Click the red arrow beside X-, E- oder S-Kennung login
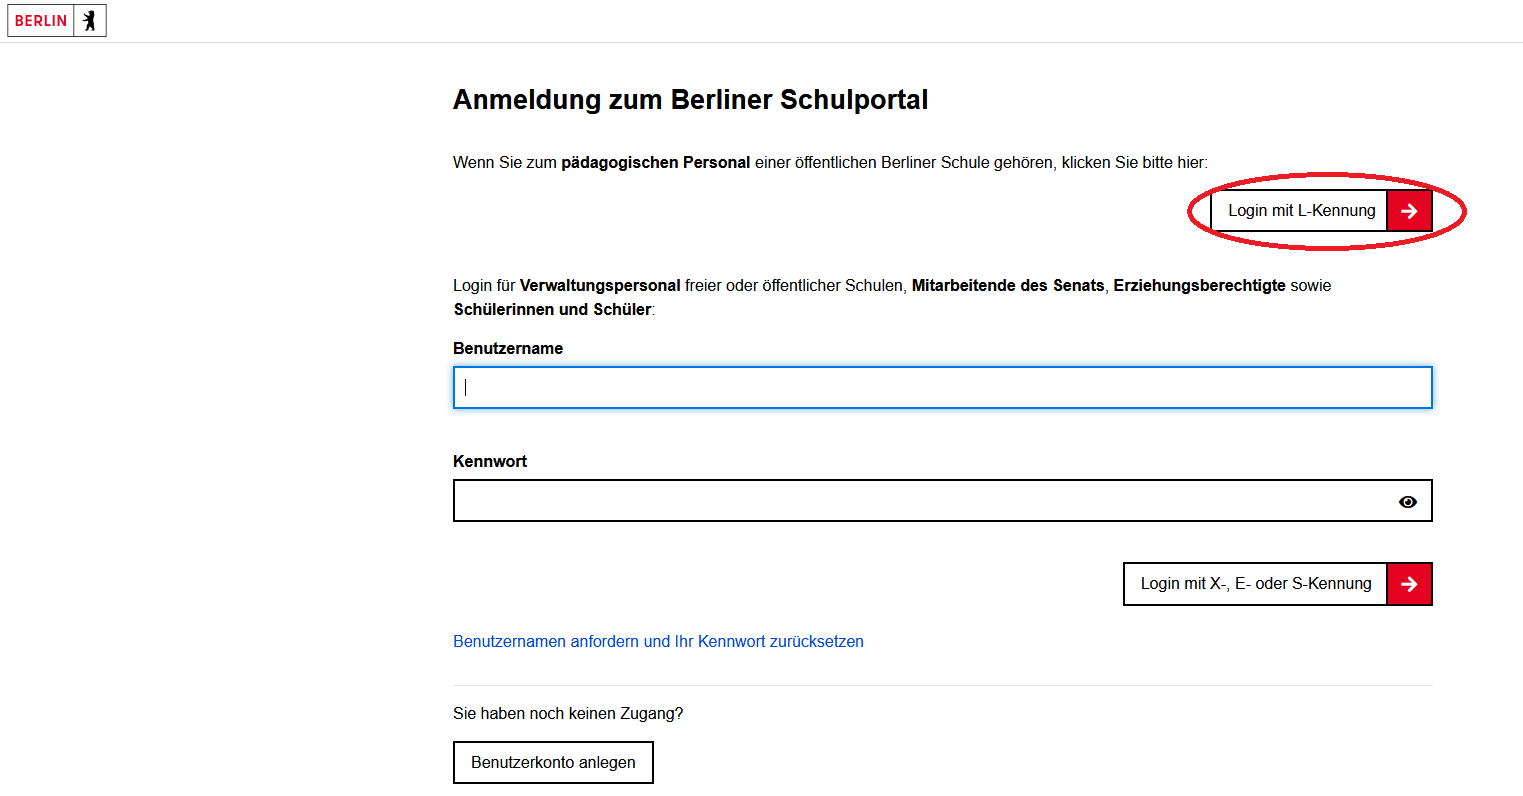This screenshot has width=1523, height=796. pyautogui.click(x=1409, y=584)
